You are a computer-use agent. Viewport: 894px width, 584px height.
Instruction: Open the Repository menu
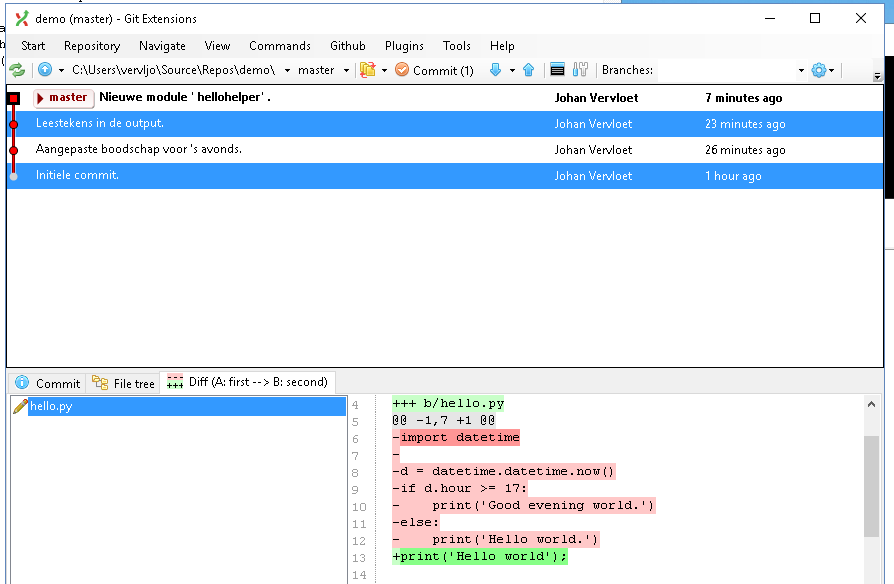[x=92, y=46]
